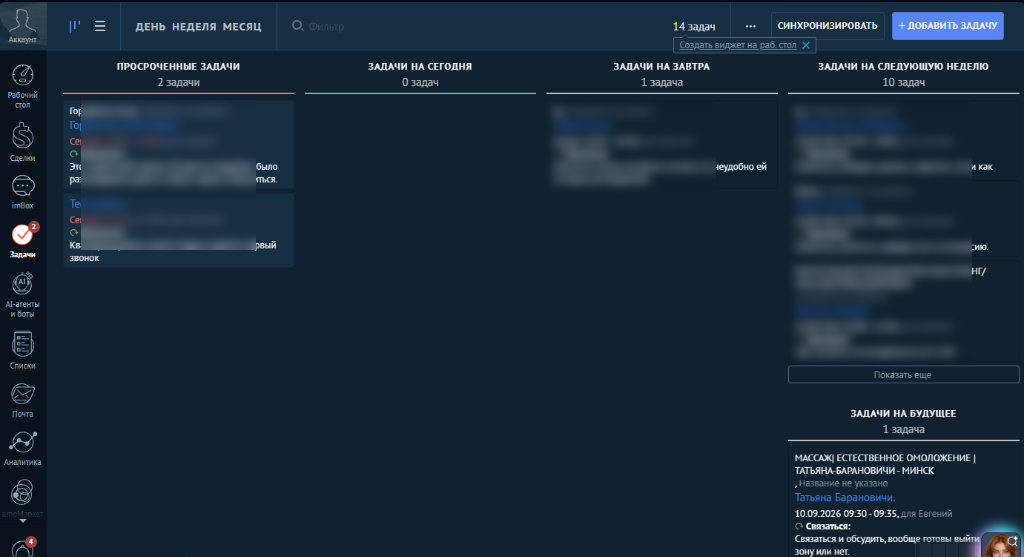Open the Account profile icon
The width and height of the screenshot is (1024, 557).
[23, 25]
